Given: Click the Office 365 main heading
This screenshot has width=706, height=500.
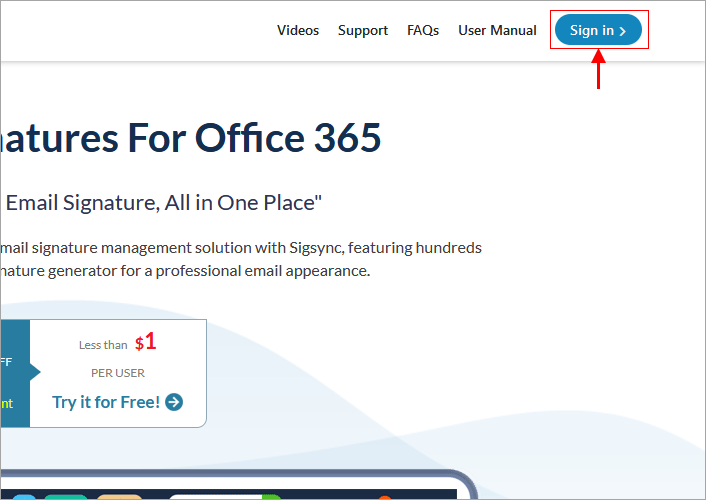Looking at the screenshot, I should pyautogui.click(x=190, y=137).
